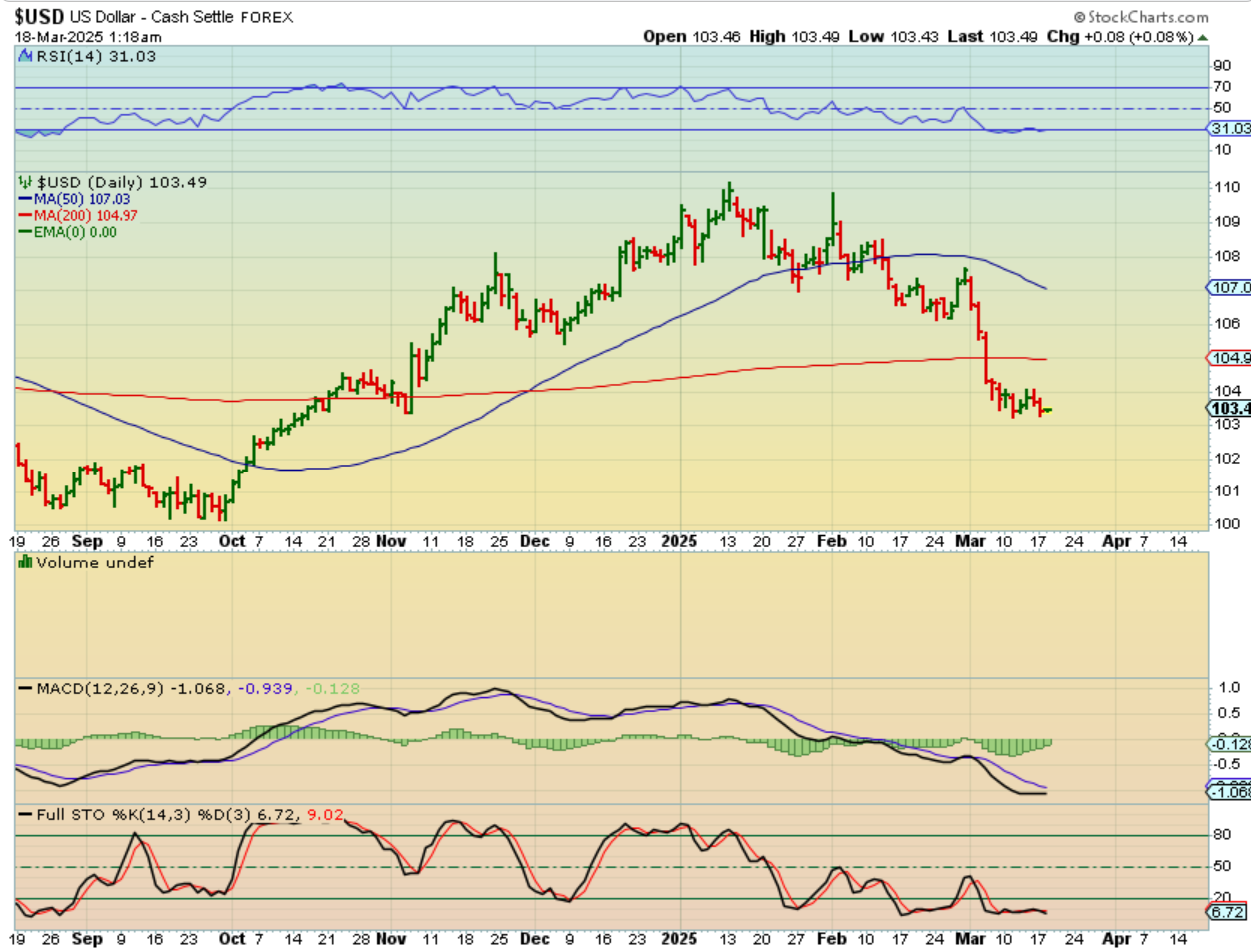Image resolution: width=1251 pixels, height=948 pixels.
Task: Click the MA(50) blue legend entry
Action: point(68,199)
